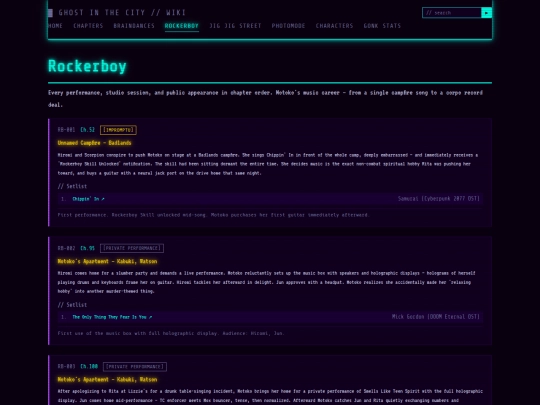Select the Rockerboy nav tab
Image resolution: width=540 pixels, height=405 pixels.
coord(181,26)
